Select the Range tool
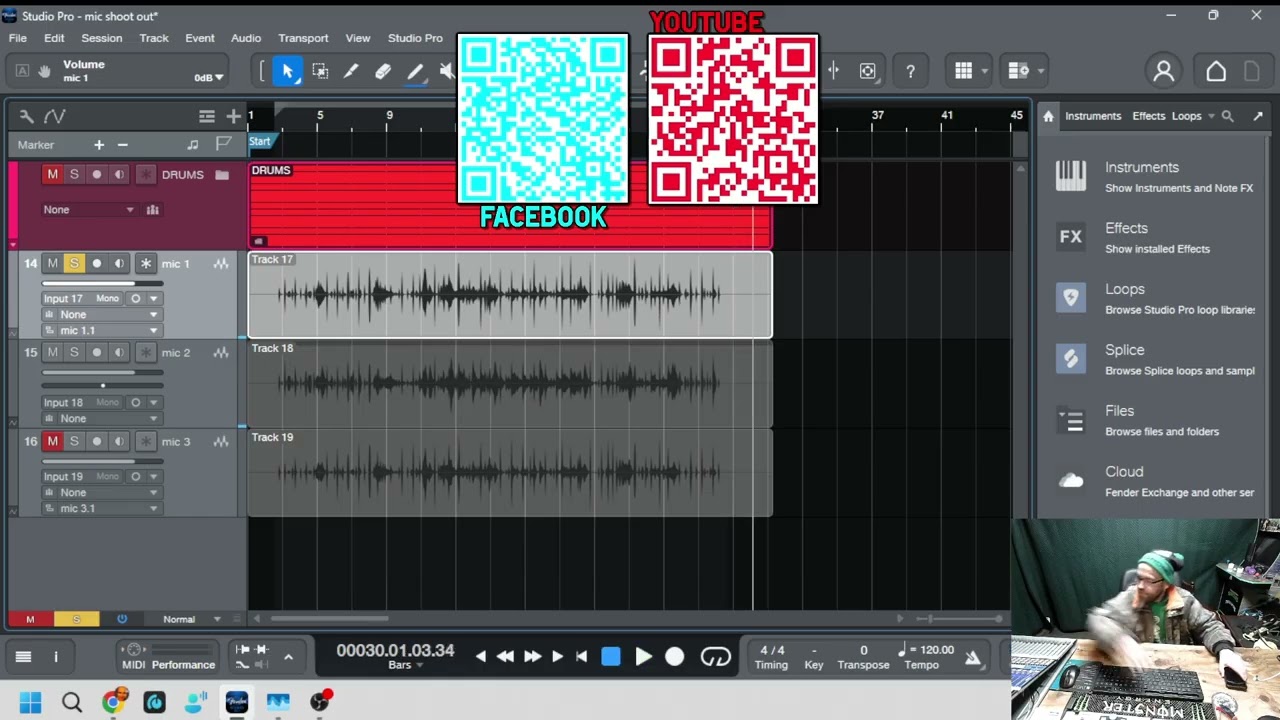The width and height of the screenshot is (1280, 720). tap(320, 71)
